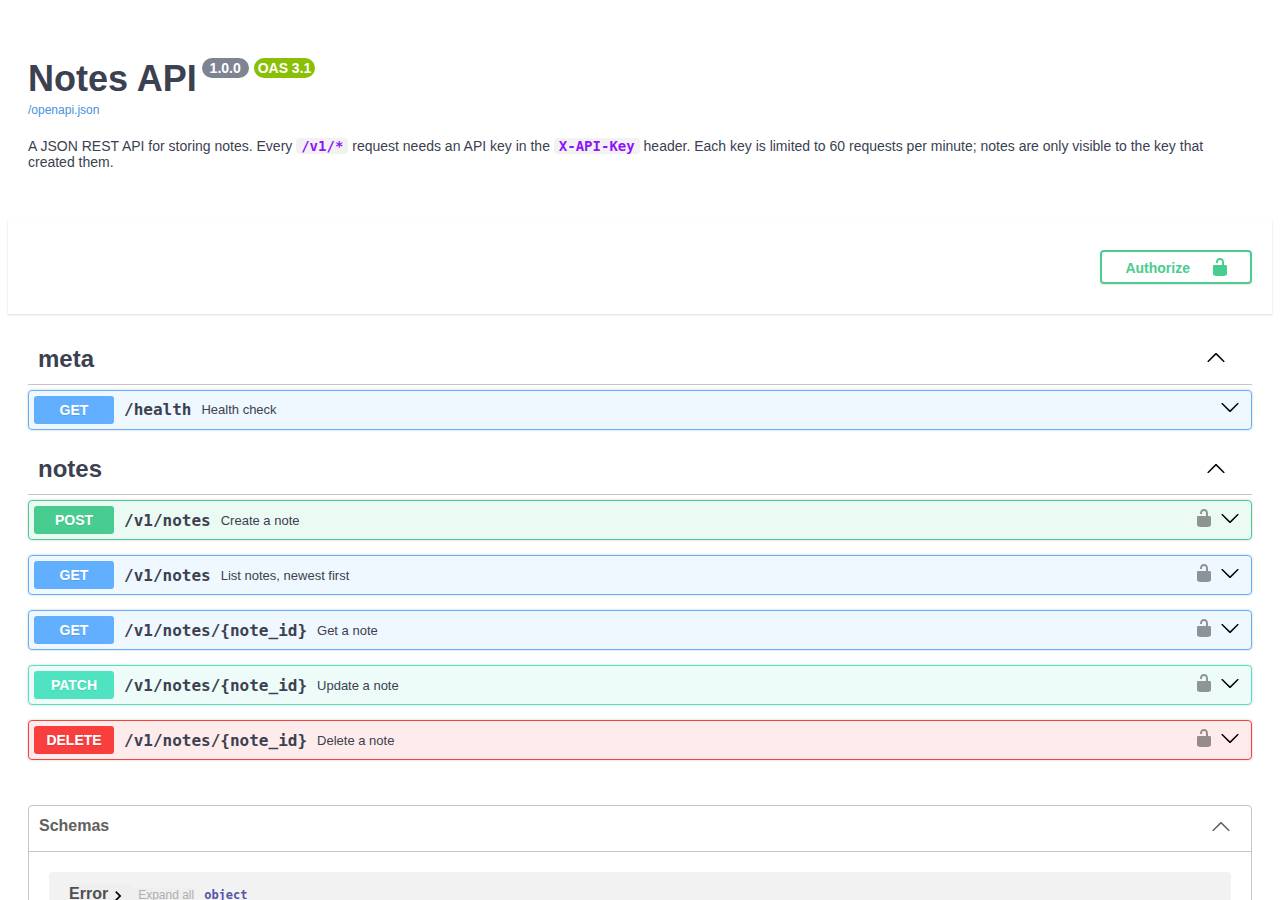Click the OAS 3.1 version badge
The height and width of the screenshot is (900, 1280).
pyautogui.click(x=285, y=68)
